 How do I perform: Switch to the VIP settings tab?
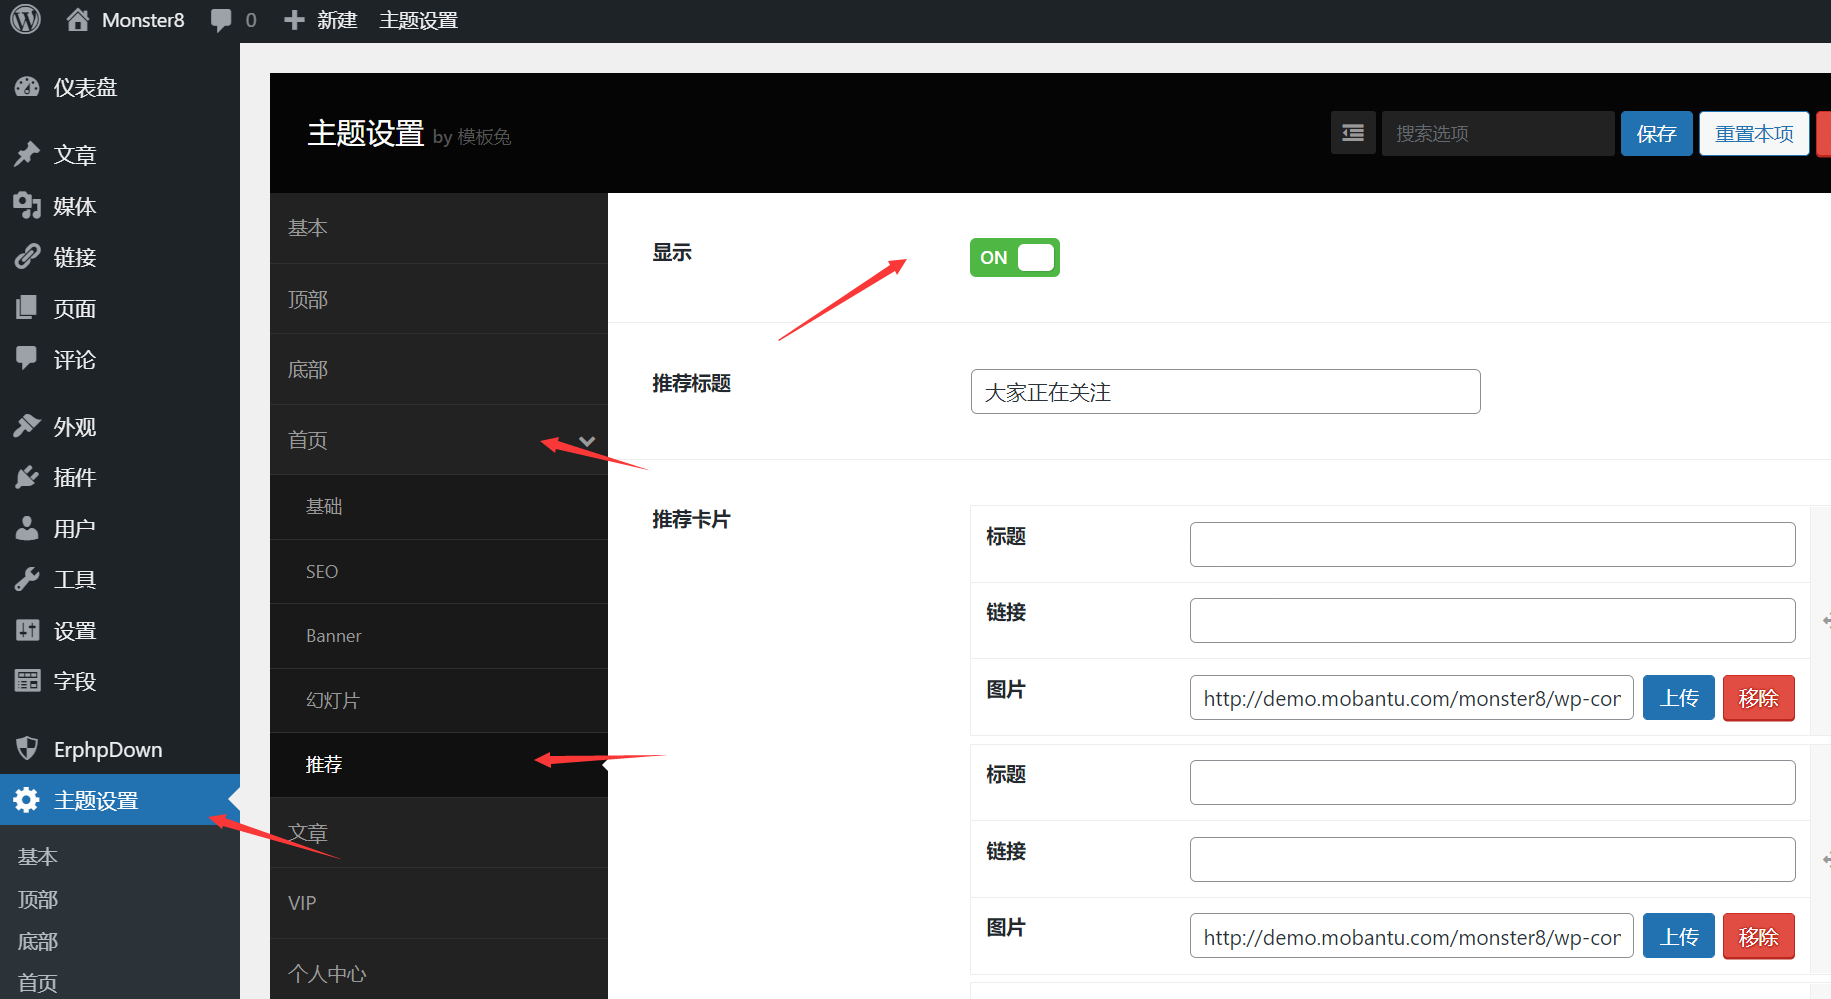(302, 903)
